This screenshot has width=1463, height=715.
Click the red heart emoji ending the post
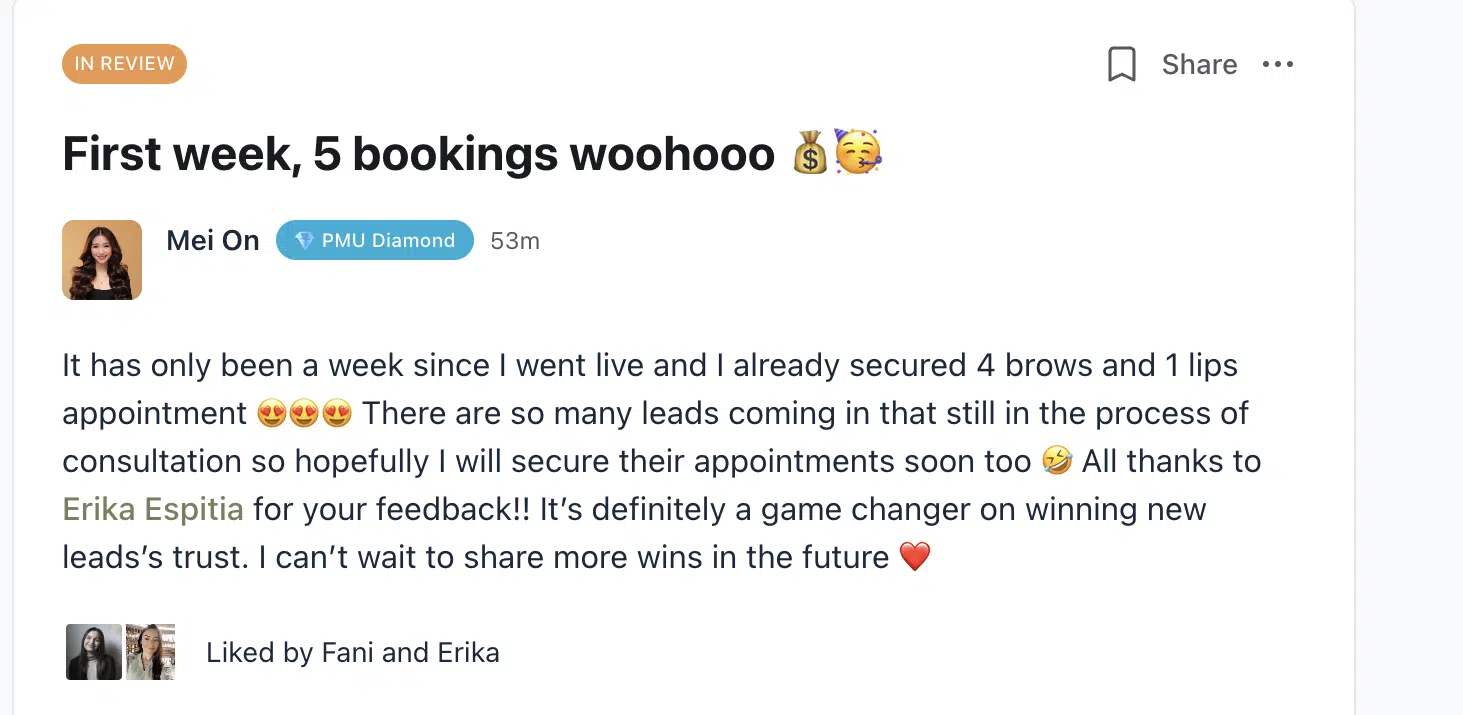tap(915, 557)
